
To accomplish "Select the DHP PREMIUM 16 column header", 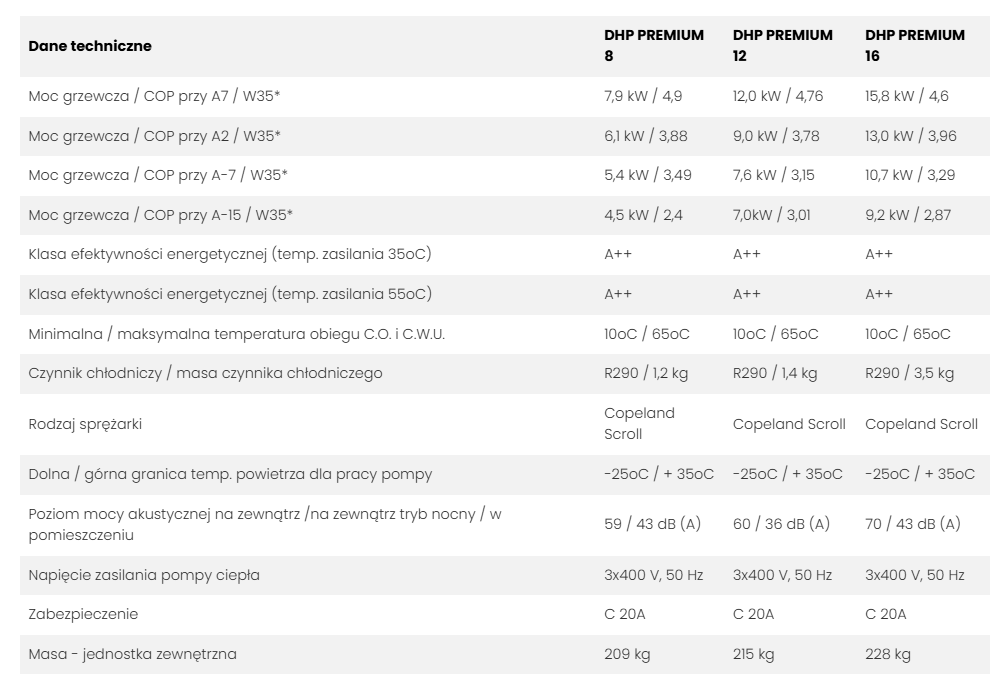I will 915,46.
